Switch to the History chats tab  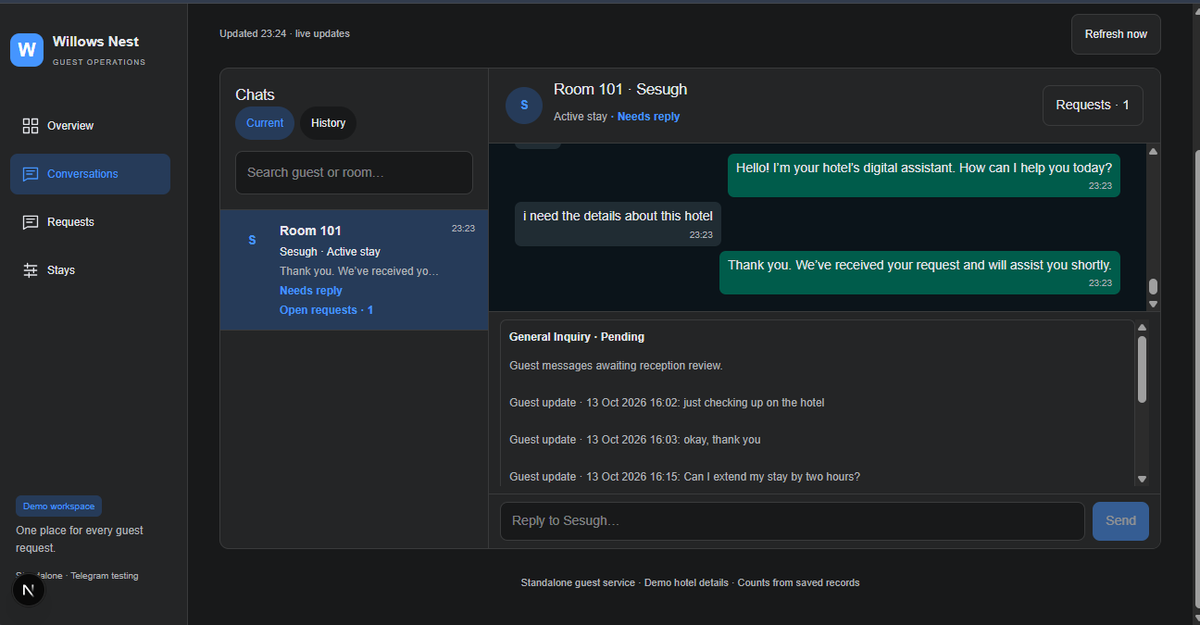(x=328, y=123)
